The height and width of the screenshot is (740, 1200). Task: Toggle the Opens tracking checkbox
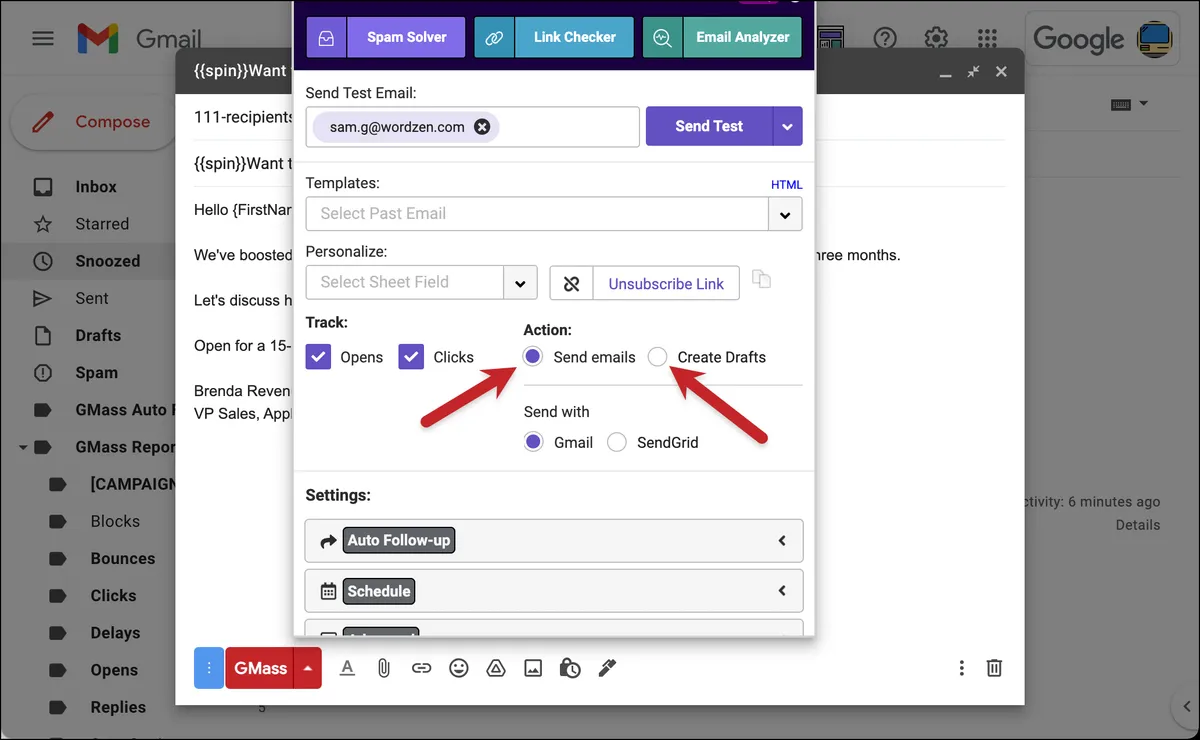click(x=319, y=357)
